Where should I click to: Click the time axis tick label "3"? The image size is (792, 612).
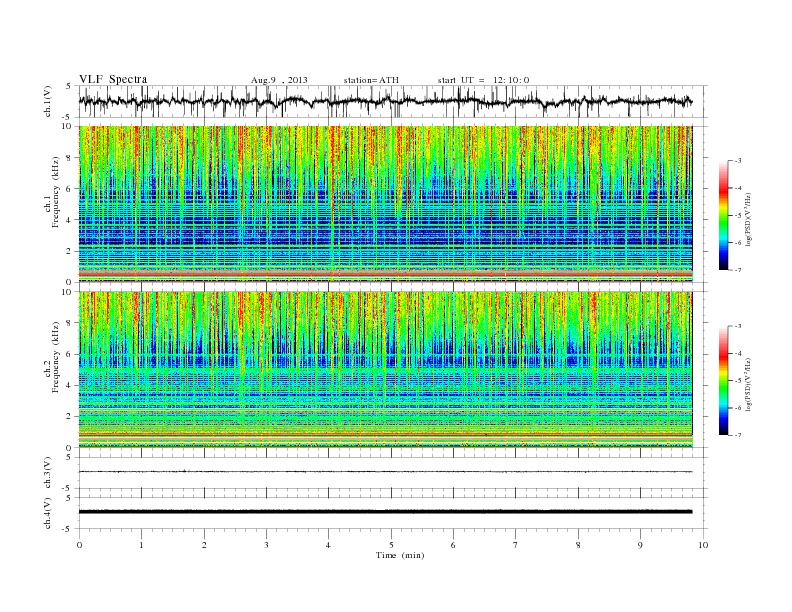coord(267,545)
